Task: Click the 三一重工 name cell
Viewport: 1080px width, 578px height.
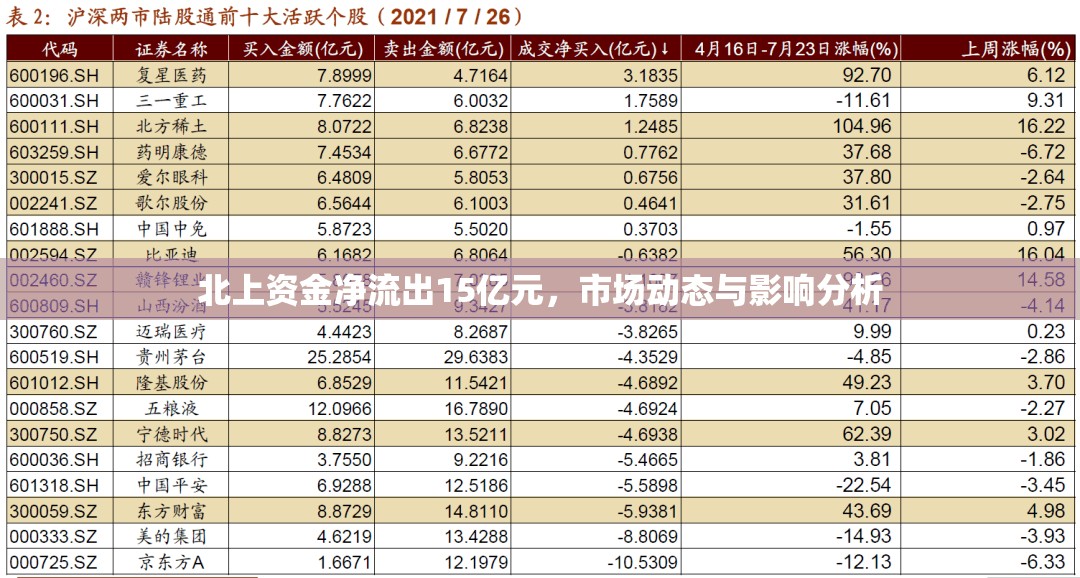Action: 171,101
